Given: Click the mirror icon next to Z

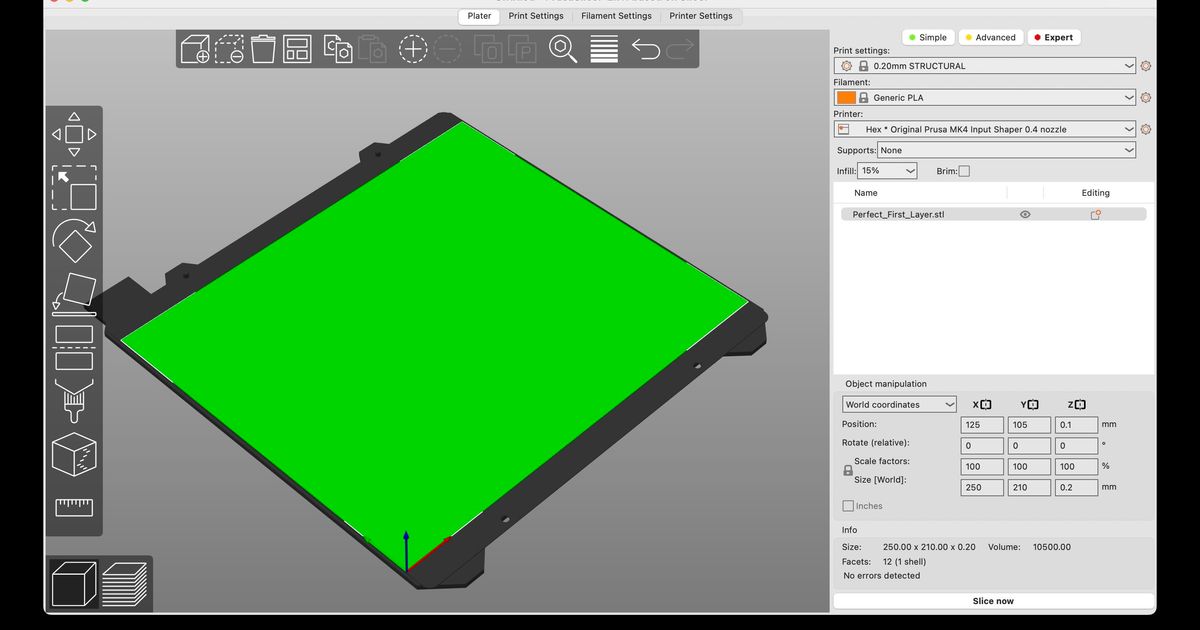Looking at the screenshot, I should point(1080,405).
